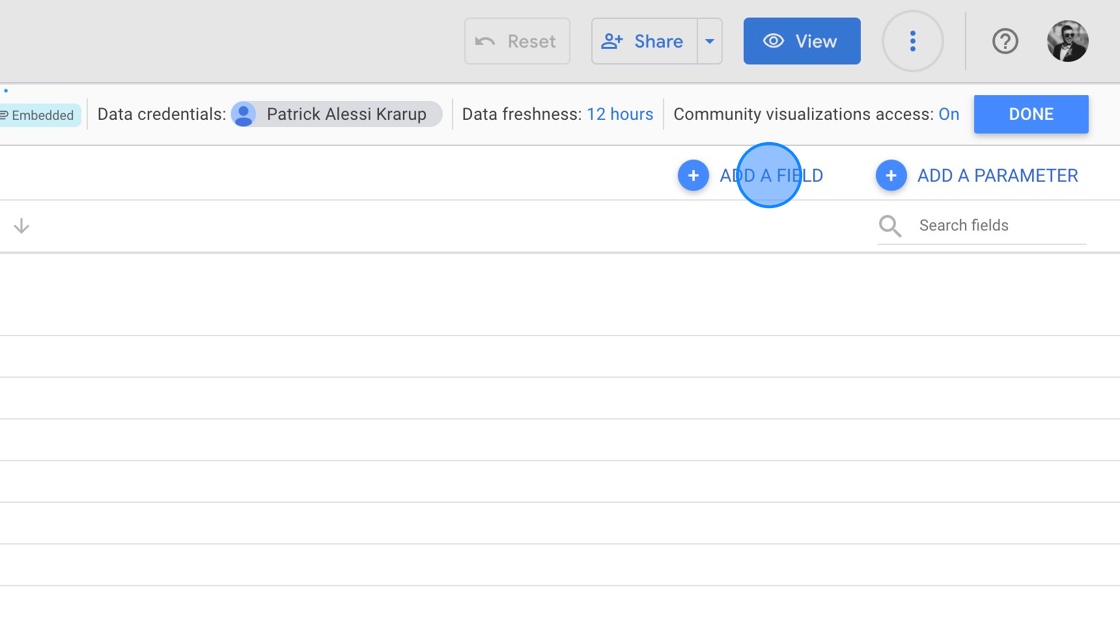Expand the Share dropdown arrow

[x=709, y=41]
